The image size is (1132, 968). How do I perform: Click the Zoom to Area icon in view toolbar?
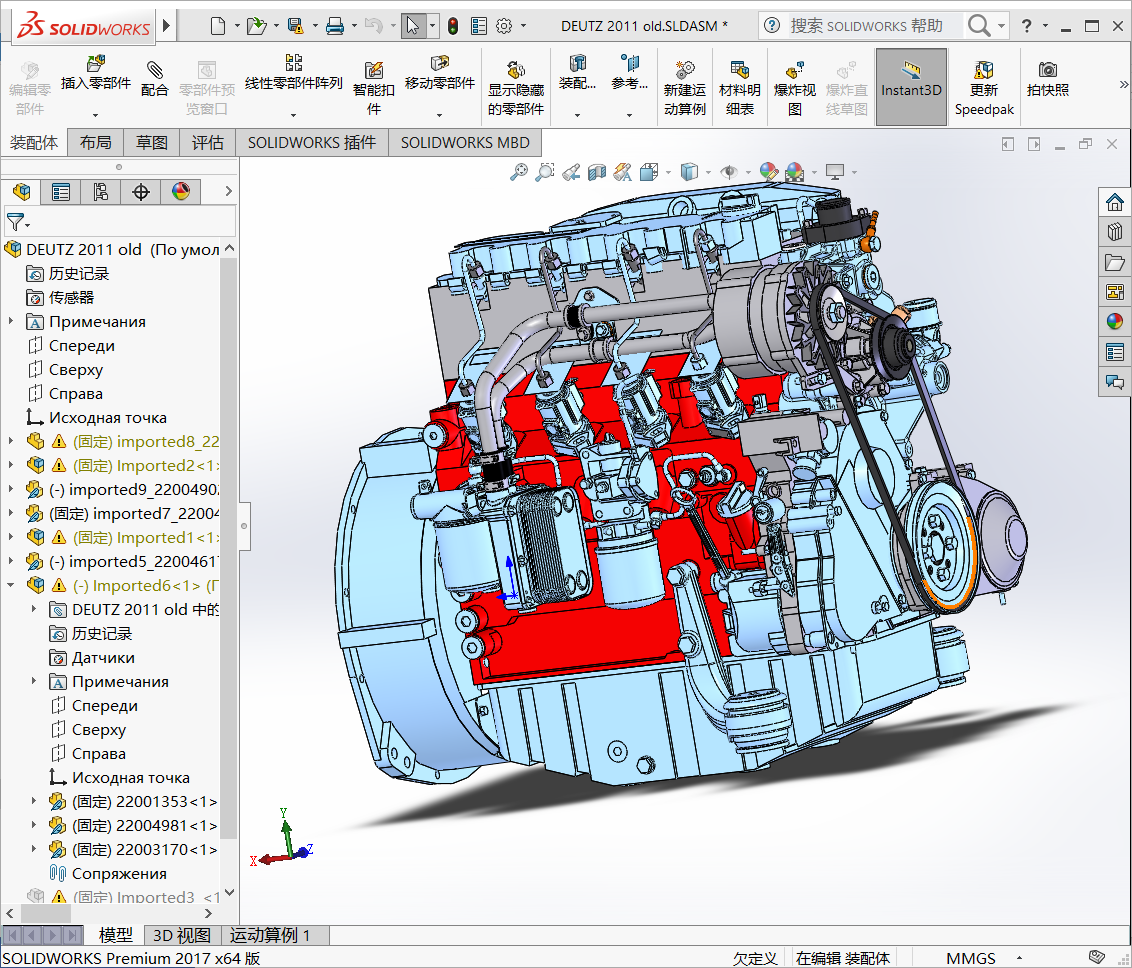(x=544, y=172)
